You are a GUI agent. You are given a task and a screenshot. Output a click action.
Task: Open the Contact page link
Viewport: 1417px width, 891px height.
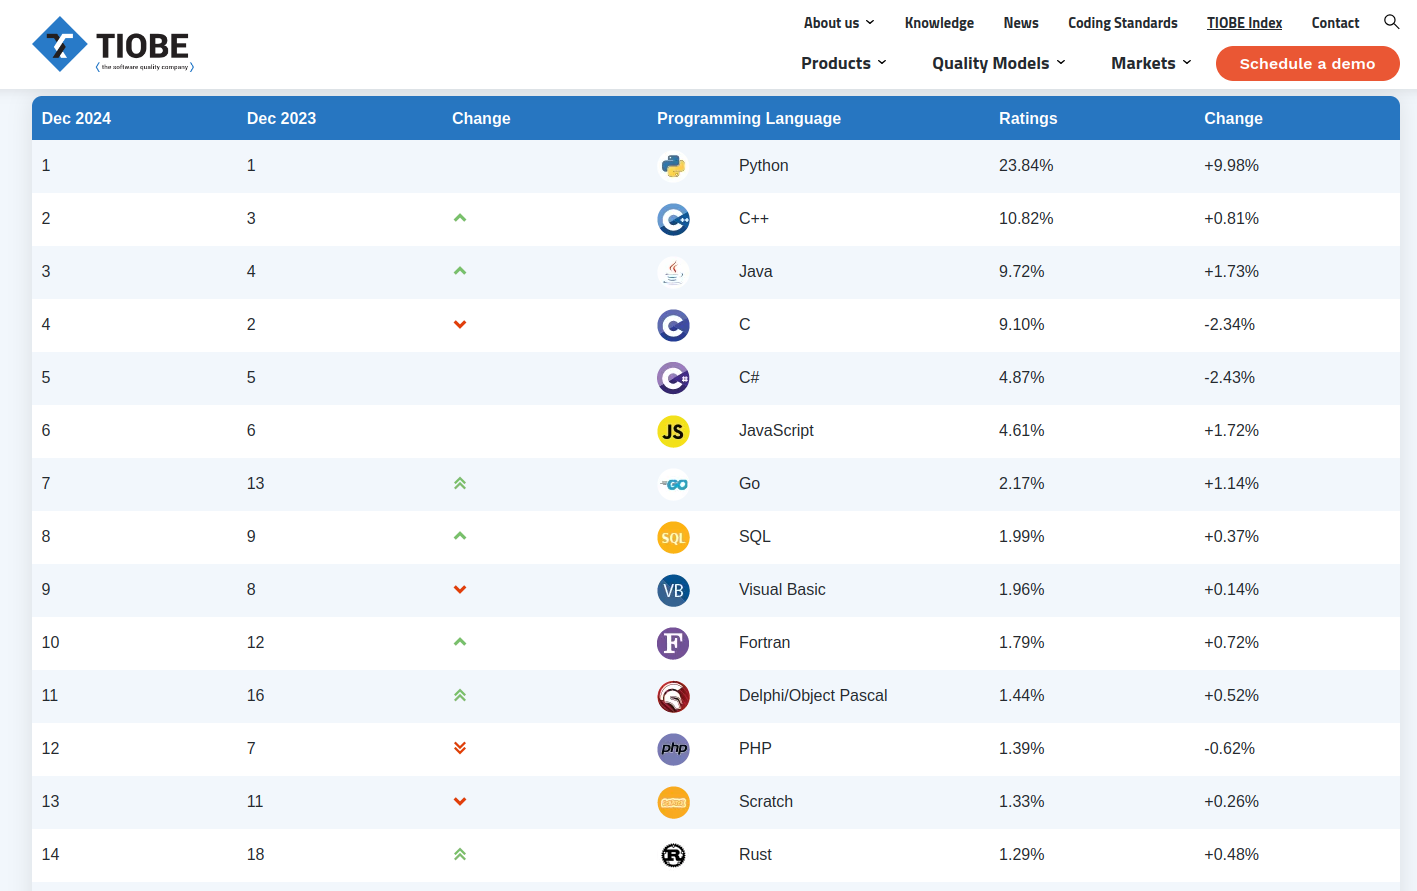1335,22
